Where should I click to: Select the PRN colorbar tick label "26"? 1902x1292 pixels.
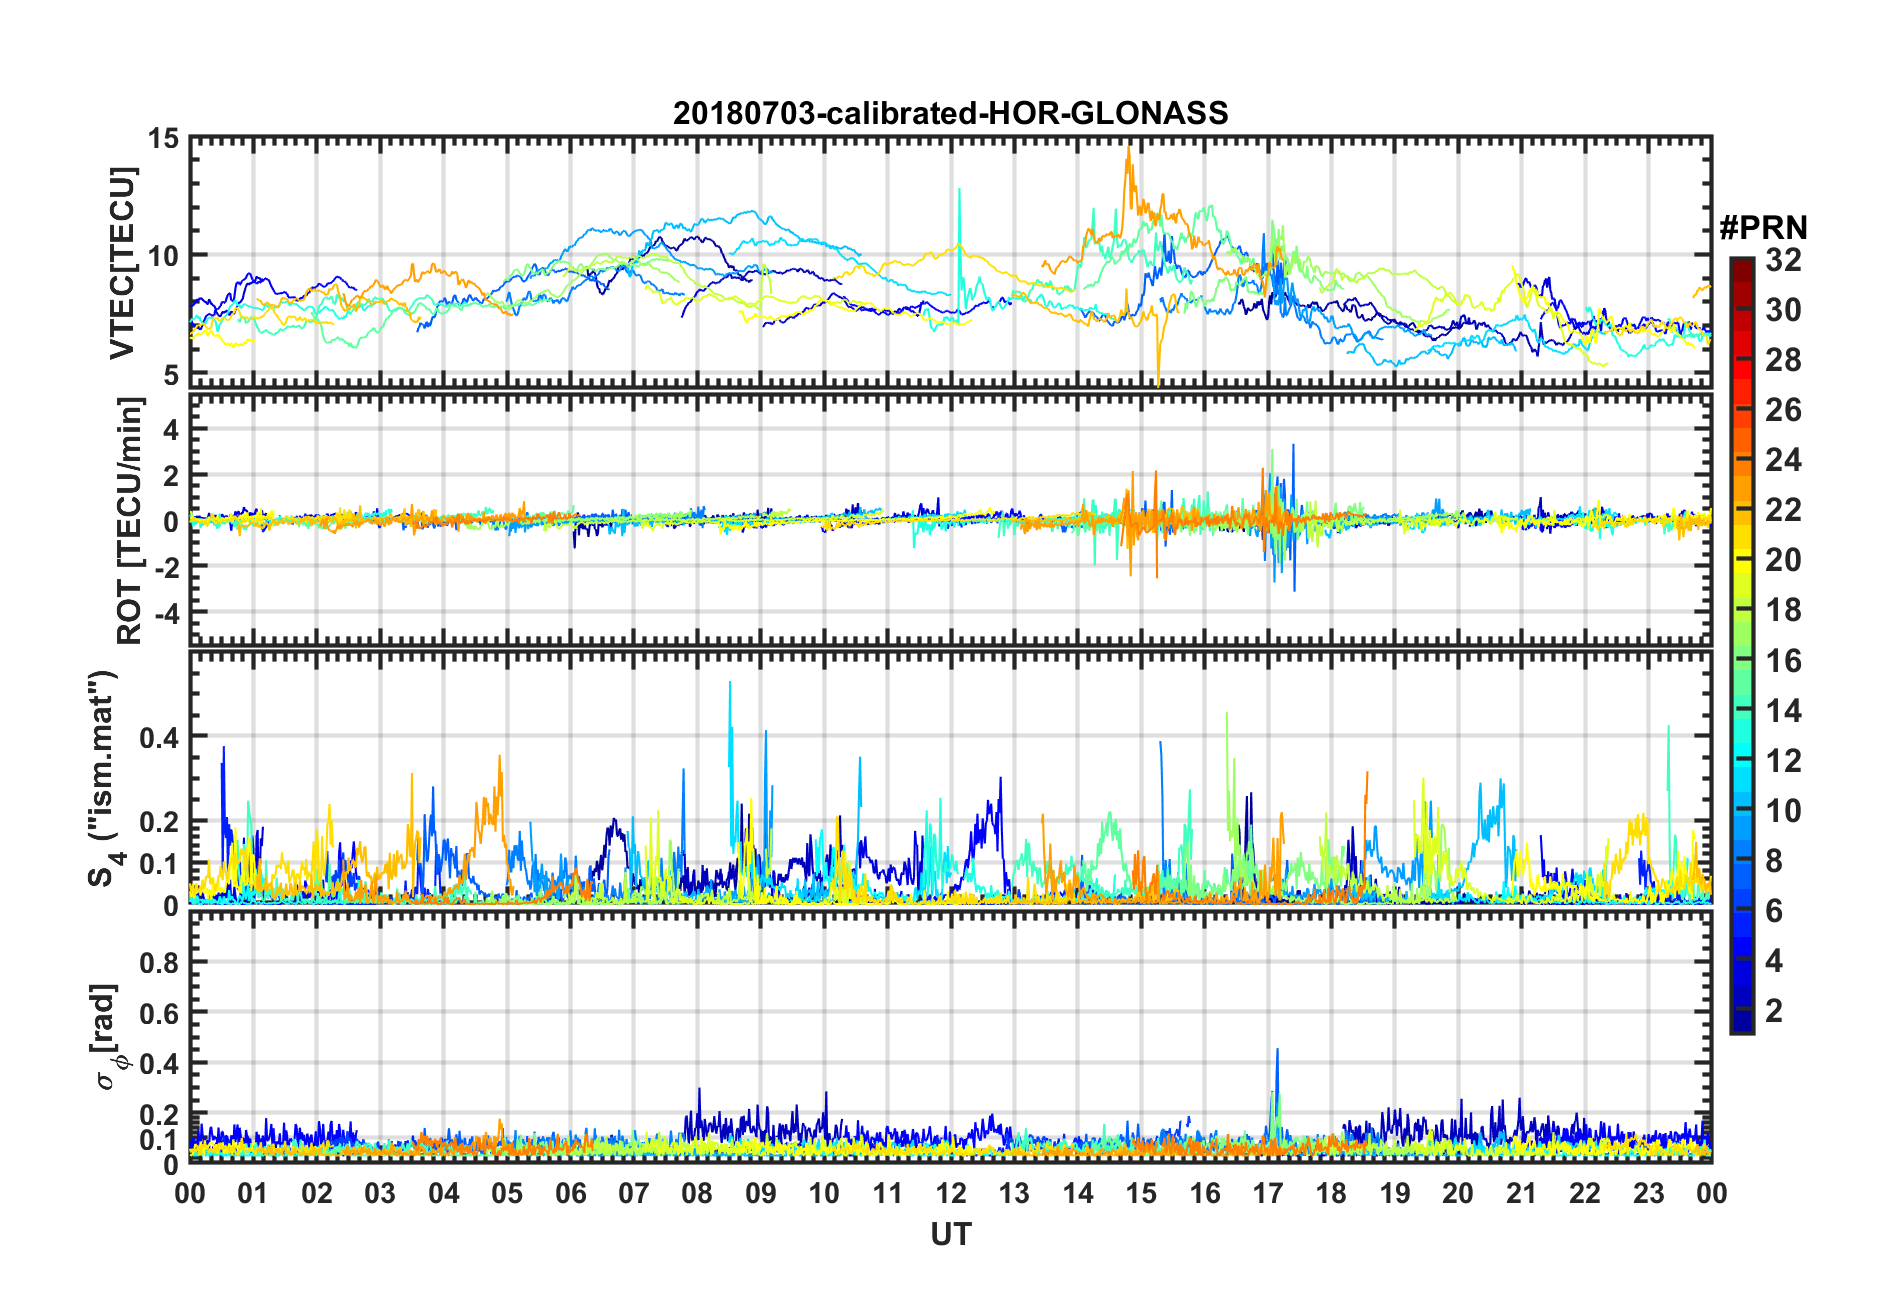pos(1783,410)
